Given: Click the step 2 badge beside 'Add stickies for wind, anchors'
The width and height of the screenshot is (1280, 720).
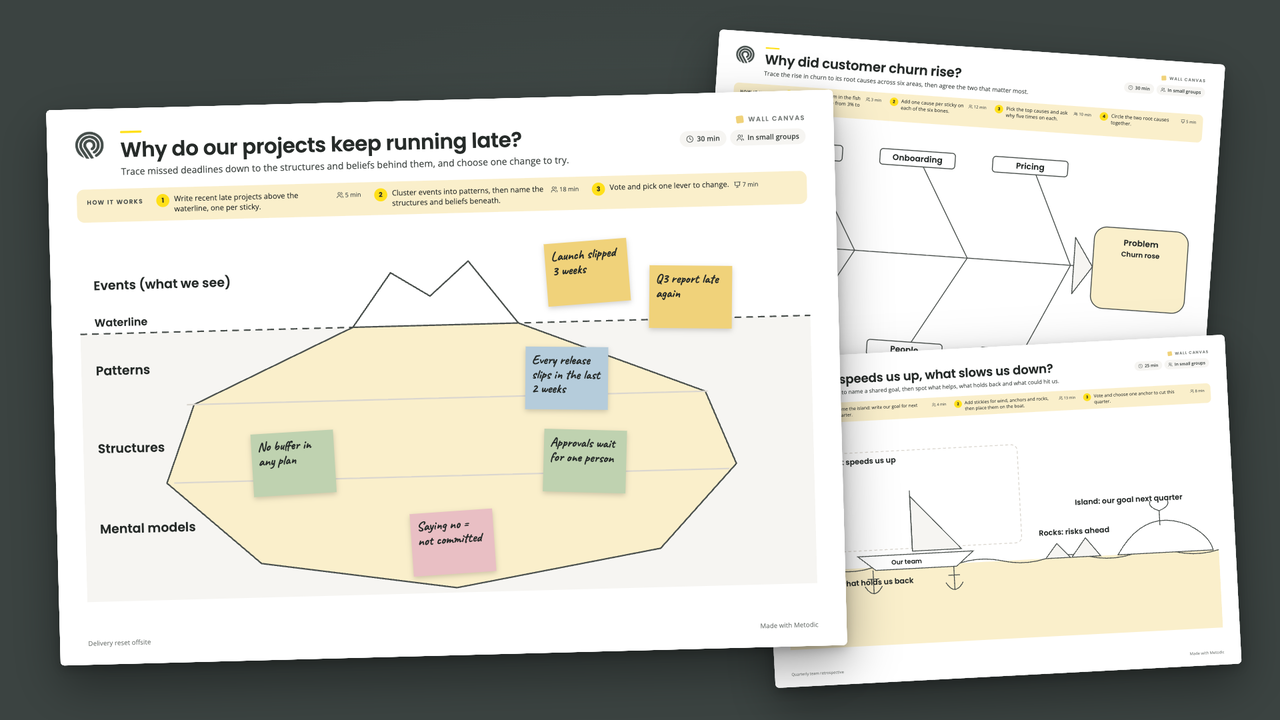Looking at the screenshot, I should tap(957, 404).
